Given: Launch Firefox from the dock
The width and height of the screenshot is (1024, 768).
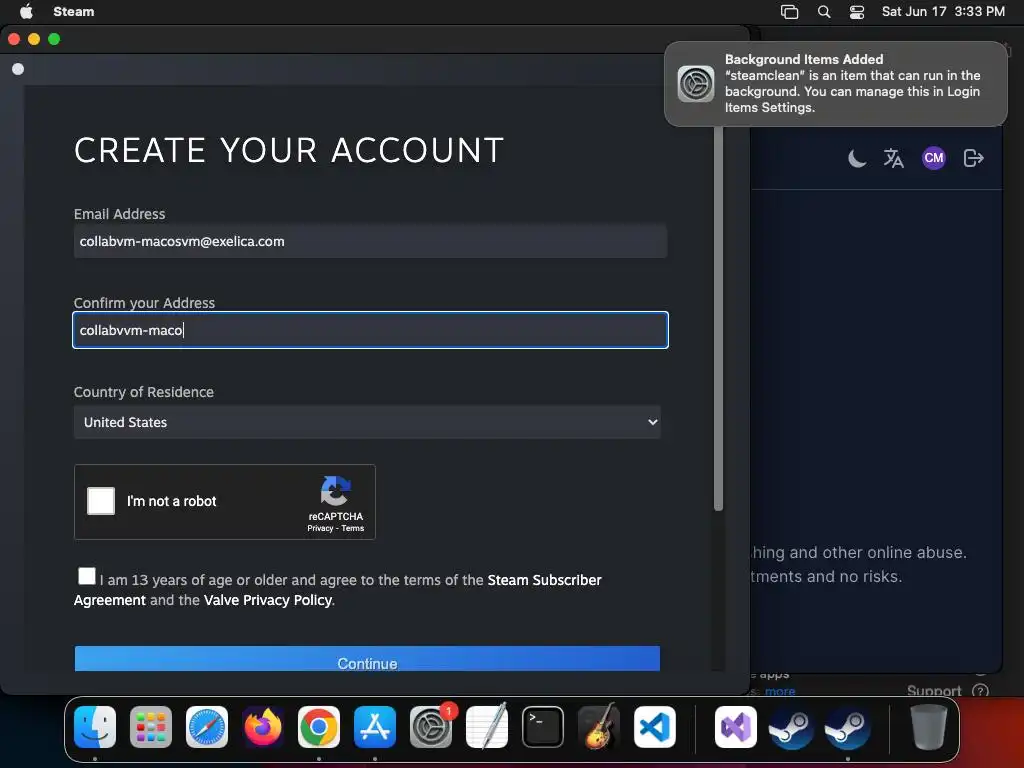Looking at the screenshot, I should click(263, 727).
